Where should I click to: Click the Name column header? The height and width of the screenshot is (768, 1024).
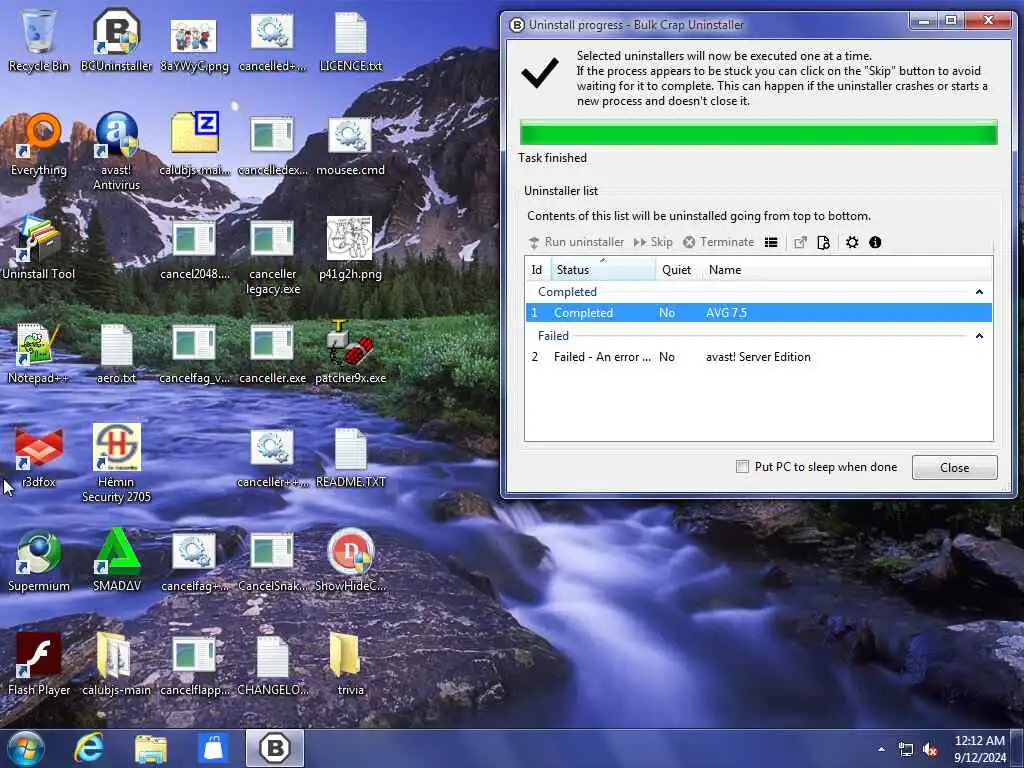[x=847, y=269]
